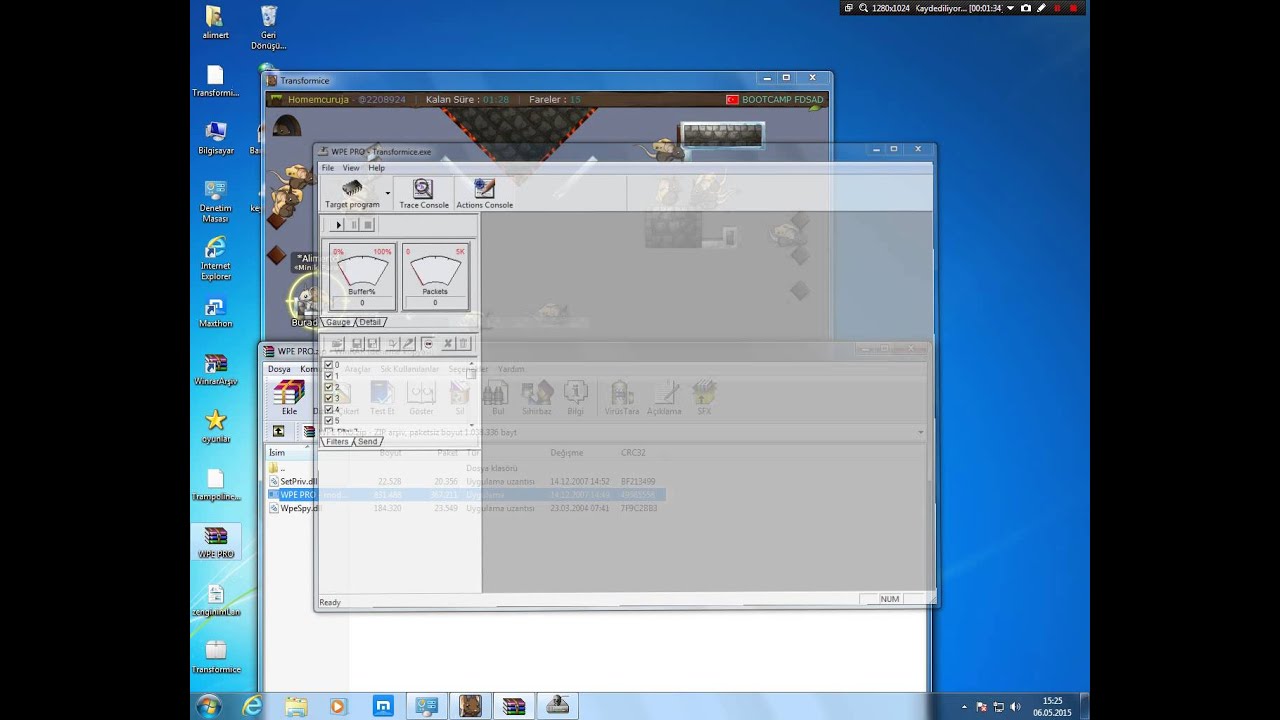Select the WPE PRO archive on the desktop
Image resolution: width=1280 pixels, height=720 pixels.
[x=215, y=542]
